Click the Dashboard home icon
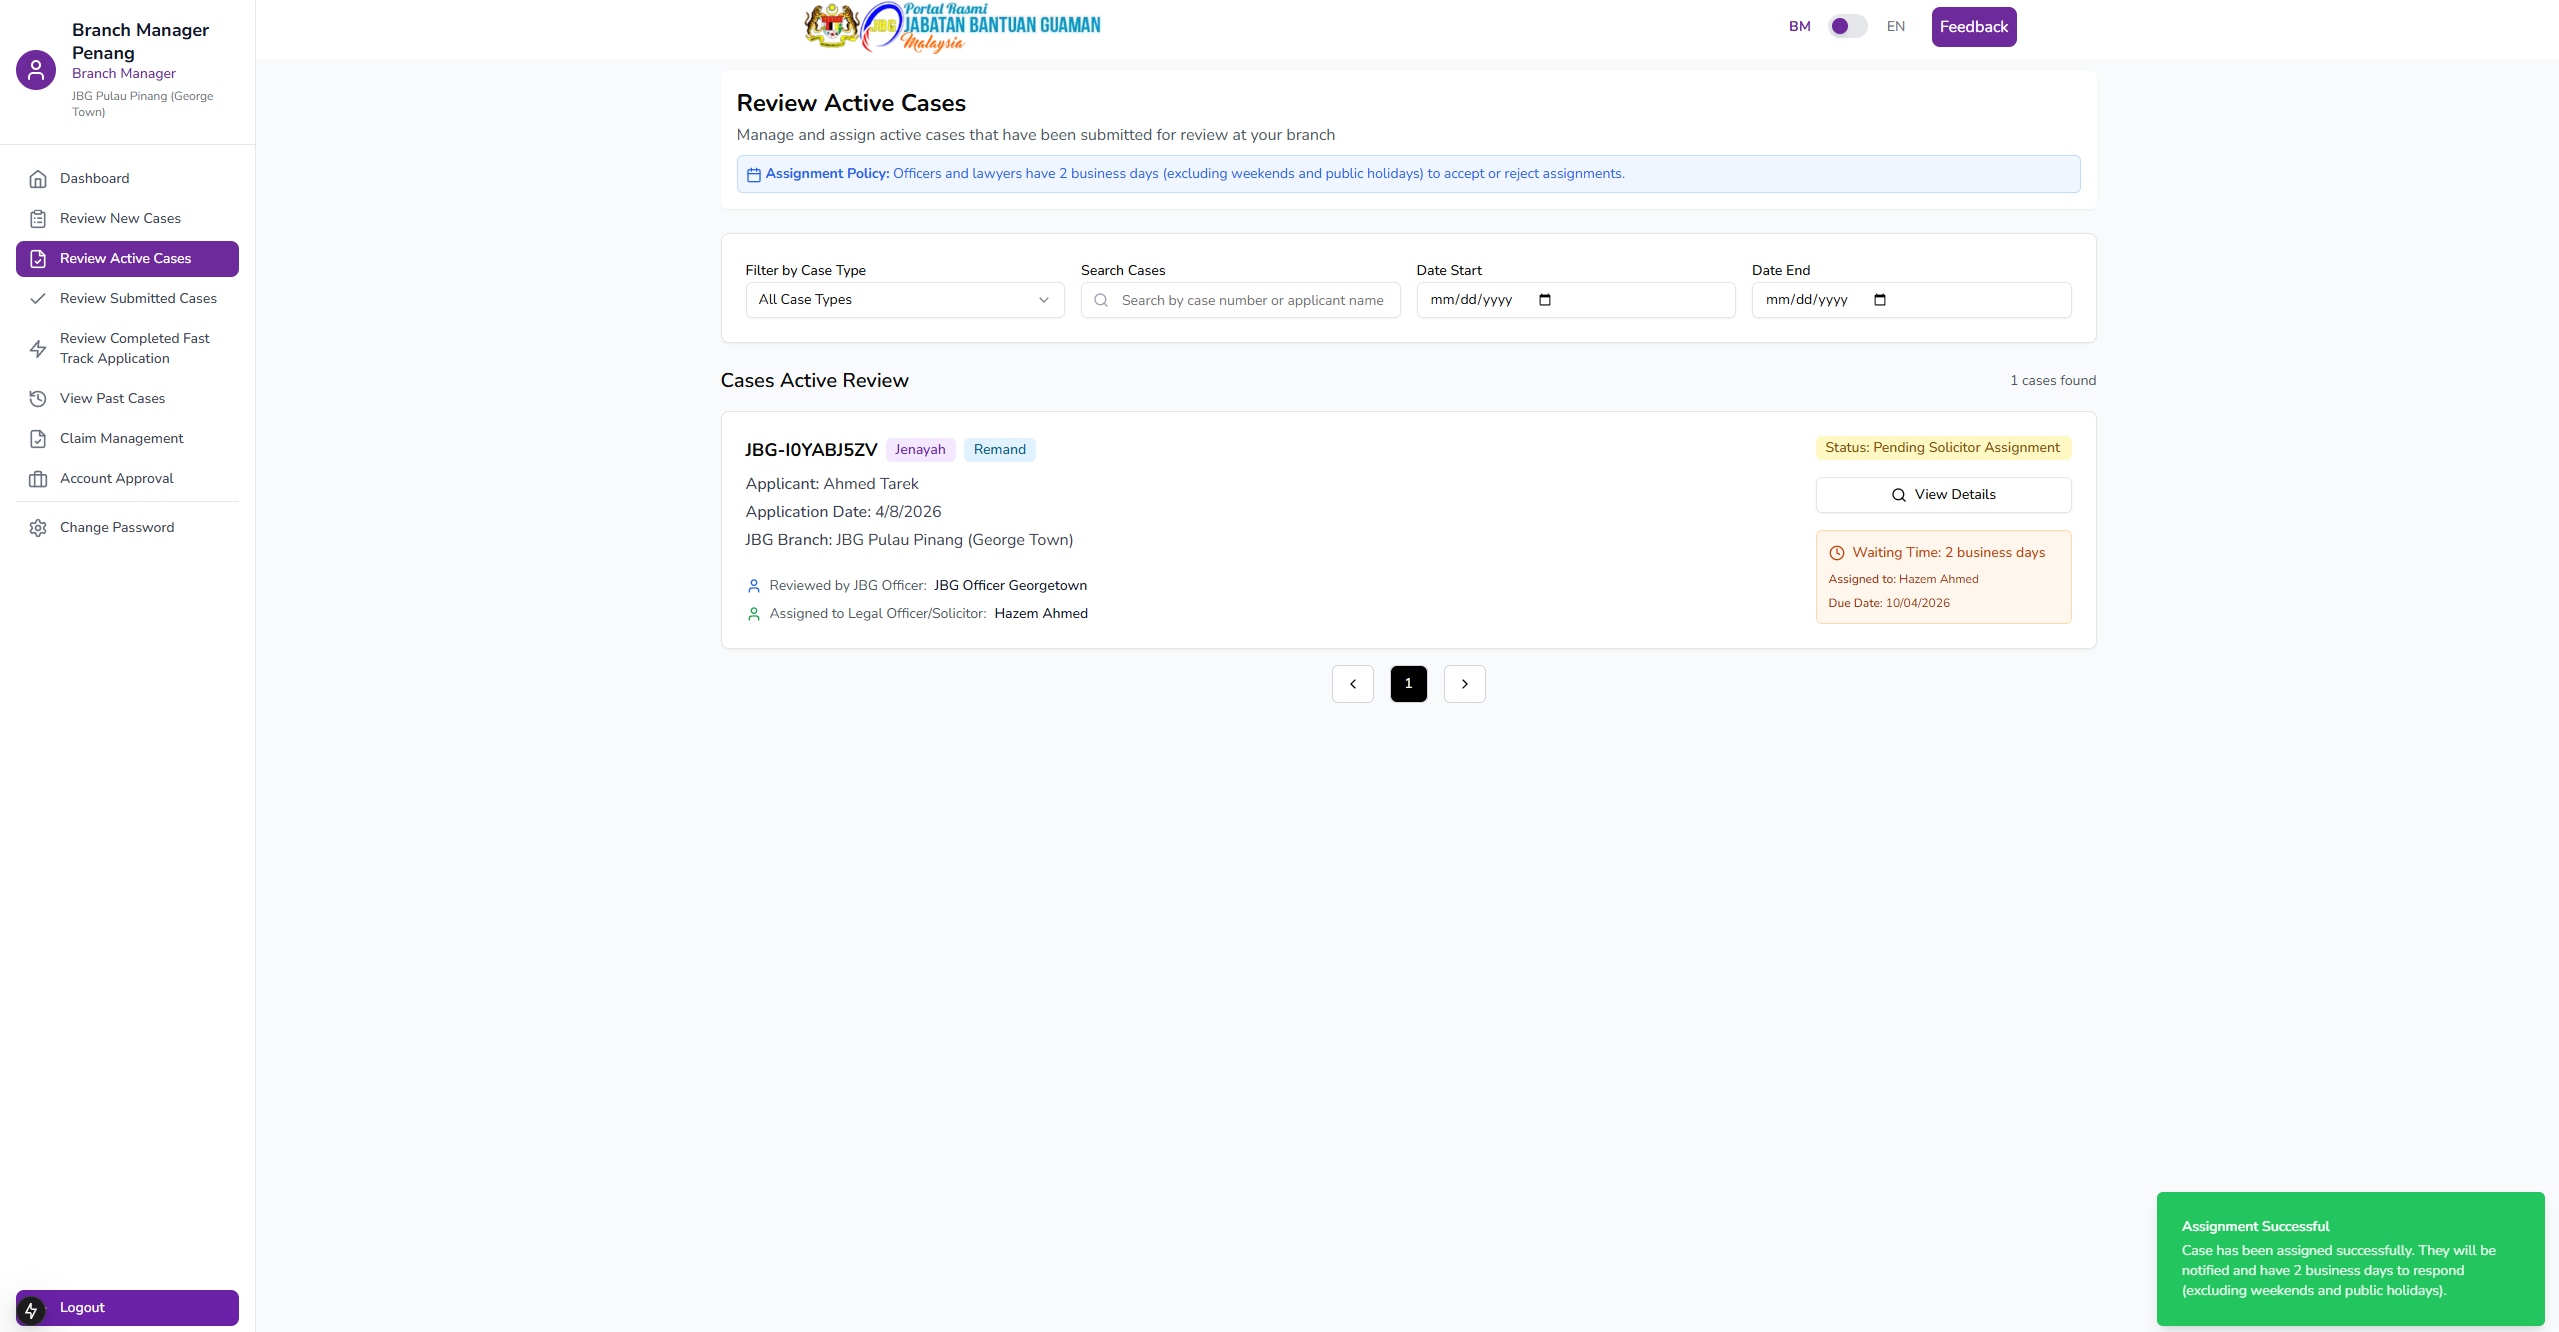Image resolution: width=2559 pixels, height=1332 pixels. [x=38, y=179]
